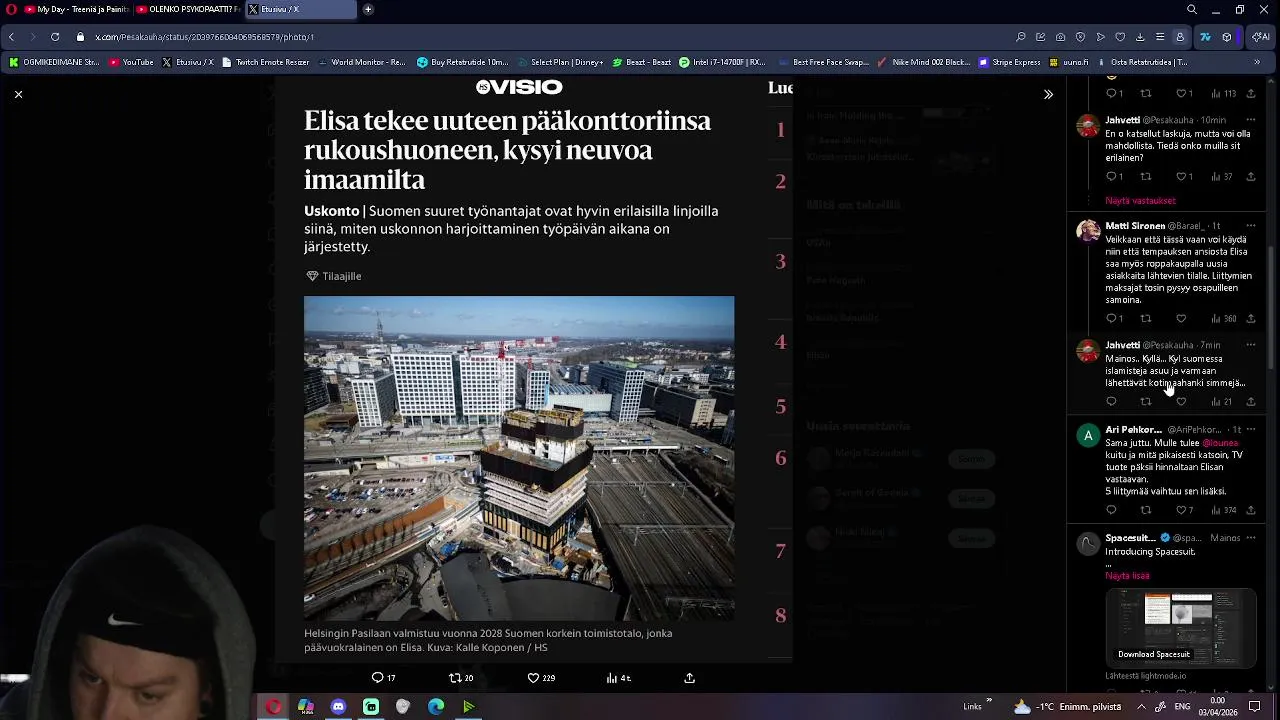Open more options on Matti Sironen's comment

(1250, 226)
